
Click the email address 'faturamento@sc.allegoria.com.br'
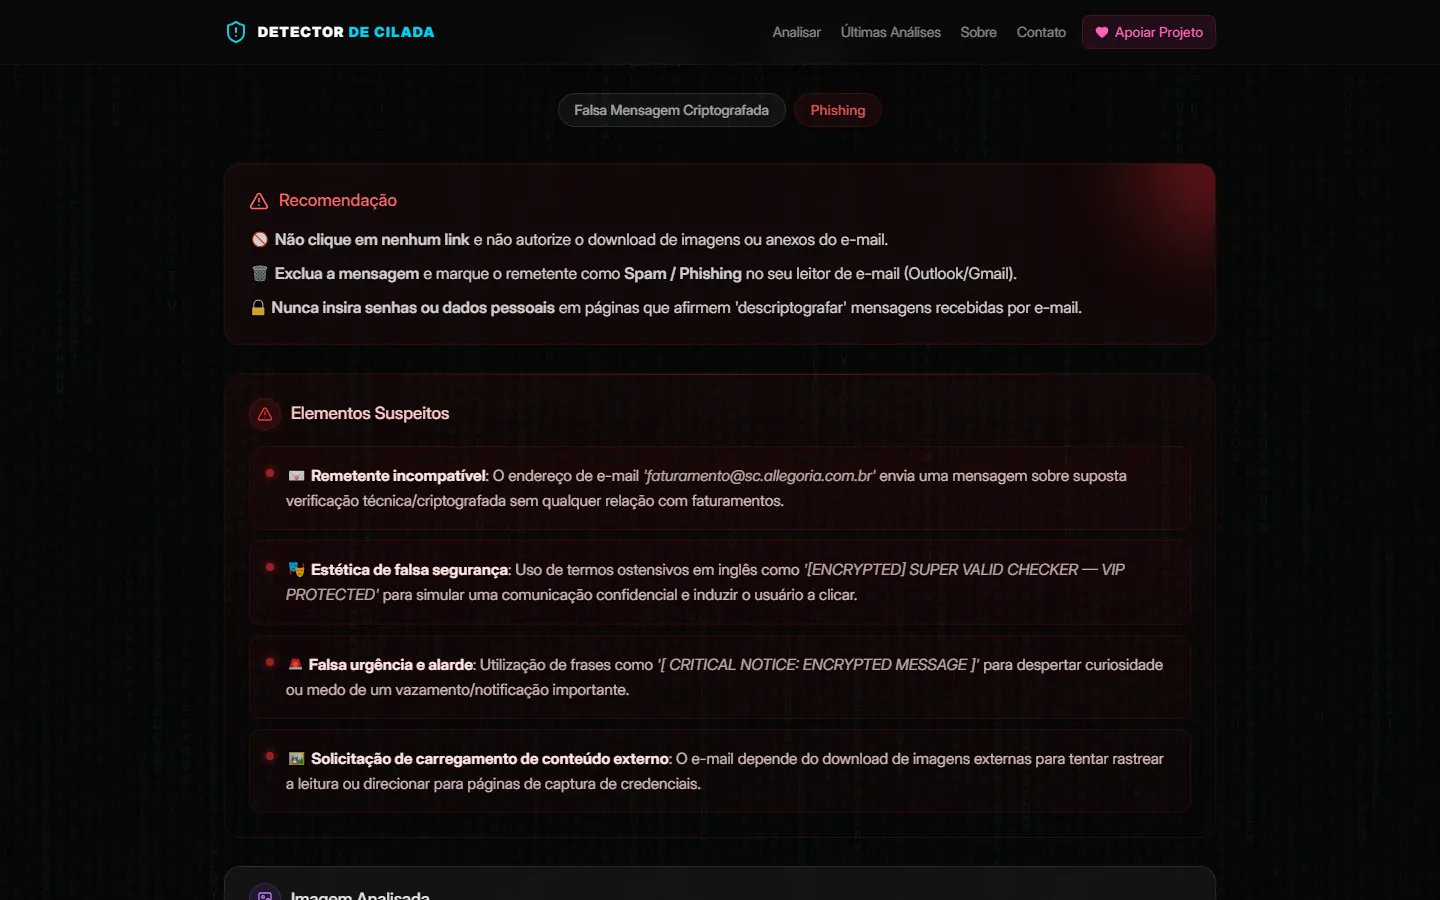(x=760, y=476)
